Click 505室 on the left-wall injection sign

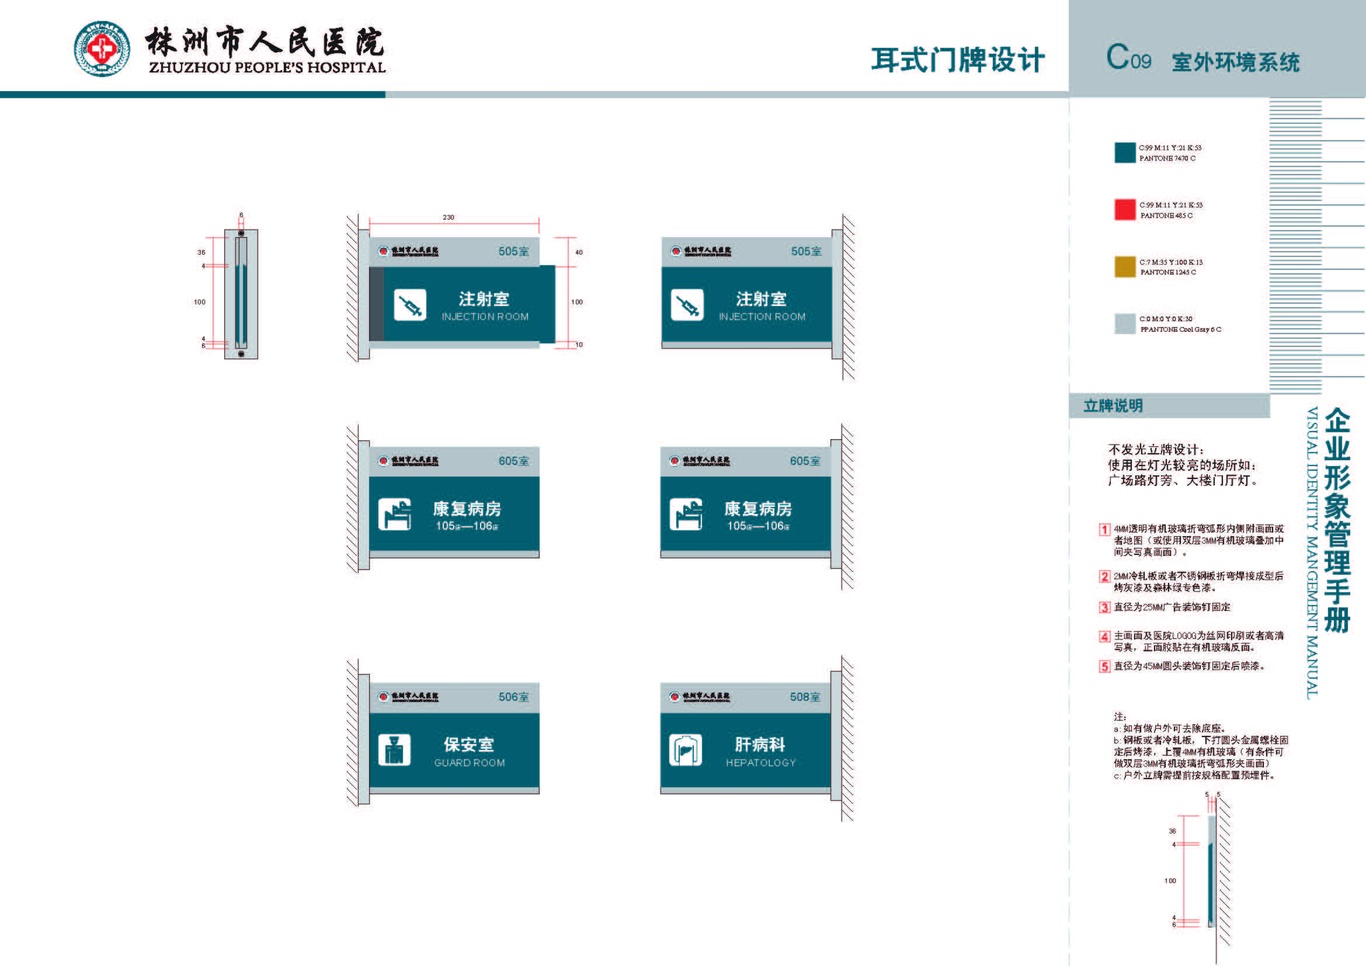pos(514,251)
